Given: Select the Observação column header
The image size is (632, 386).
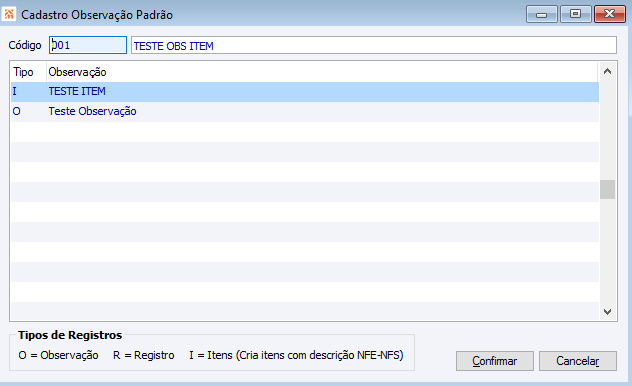Looking at the screenshot, I should (322, 72).
